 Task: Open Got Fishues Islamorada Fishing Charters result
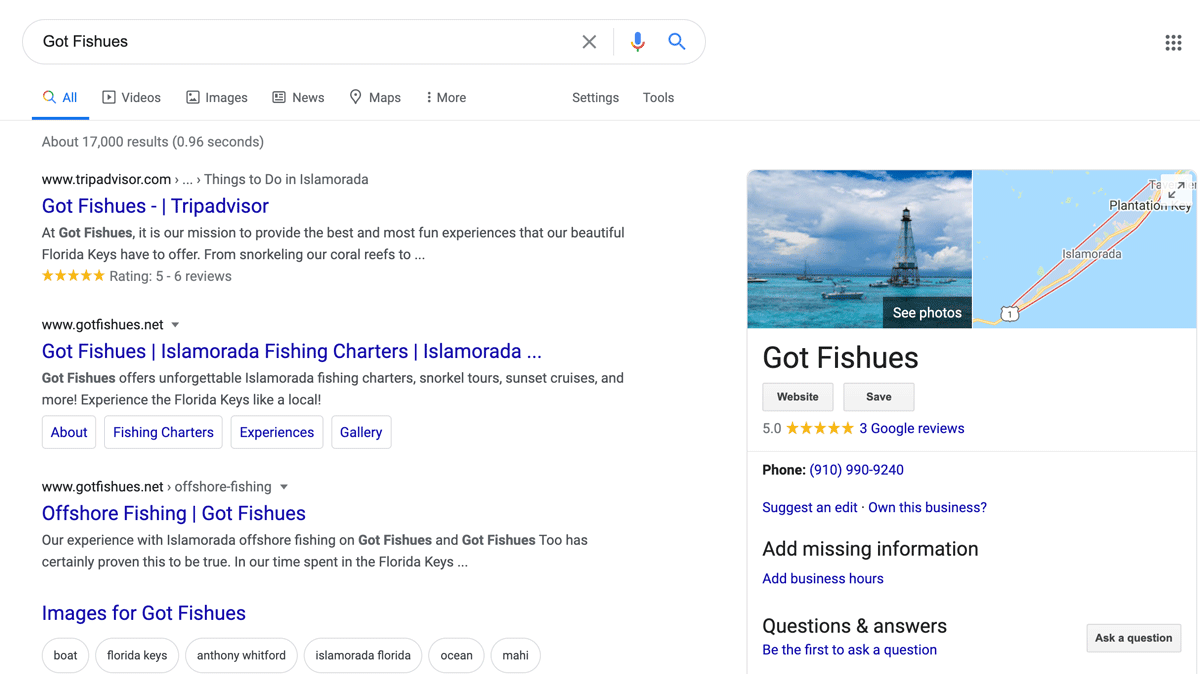[x=292, y=352]
